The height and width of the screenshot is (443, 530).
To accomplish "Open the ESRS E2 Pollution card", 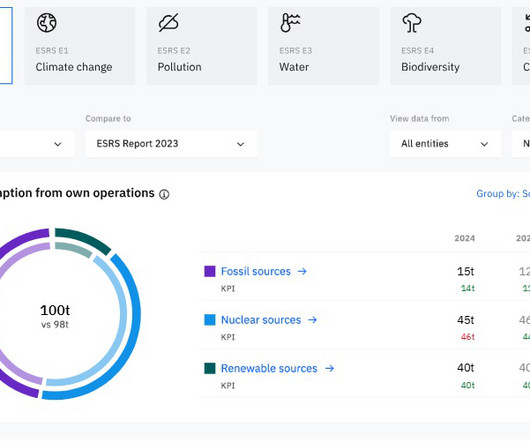I will pyautogui.click(x=202, y=46).
